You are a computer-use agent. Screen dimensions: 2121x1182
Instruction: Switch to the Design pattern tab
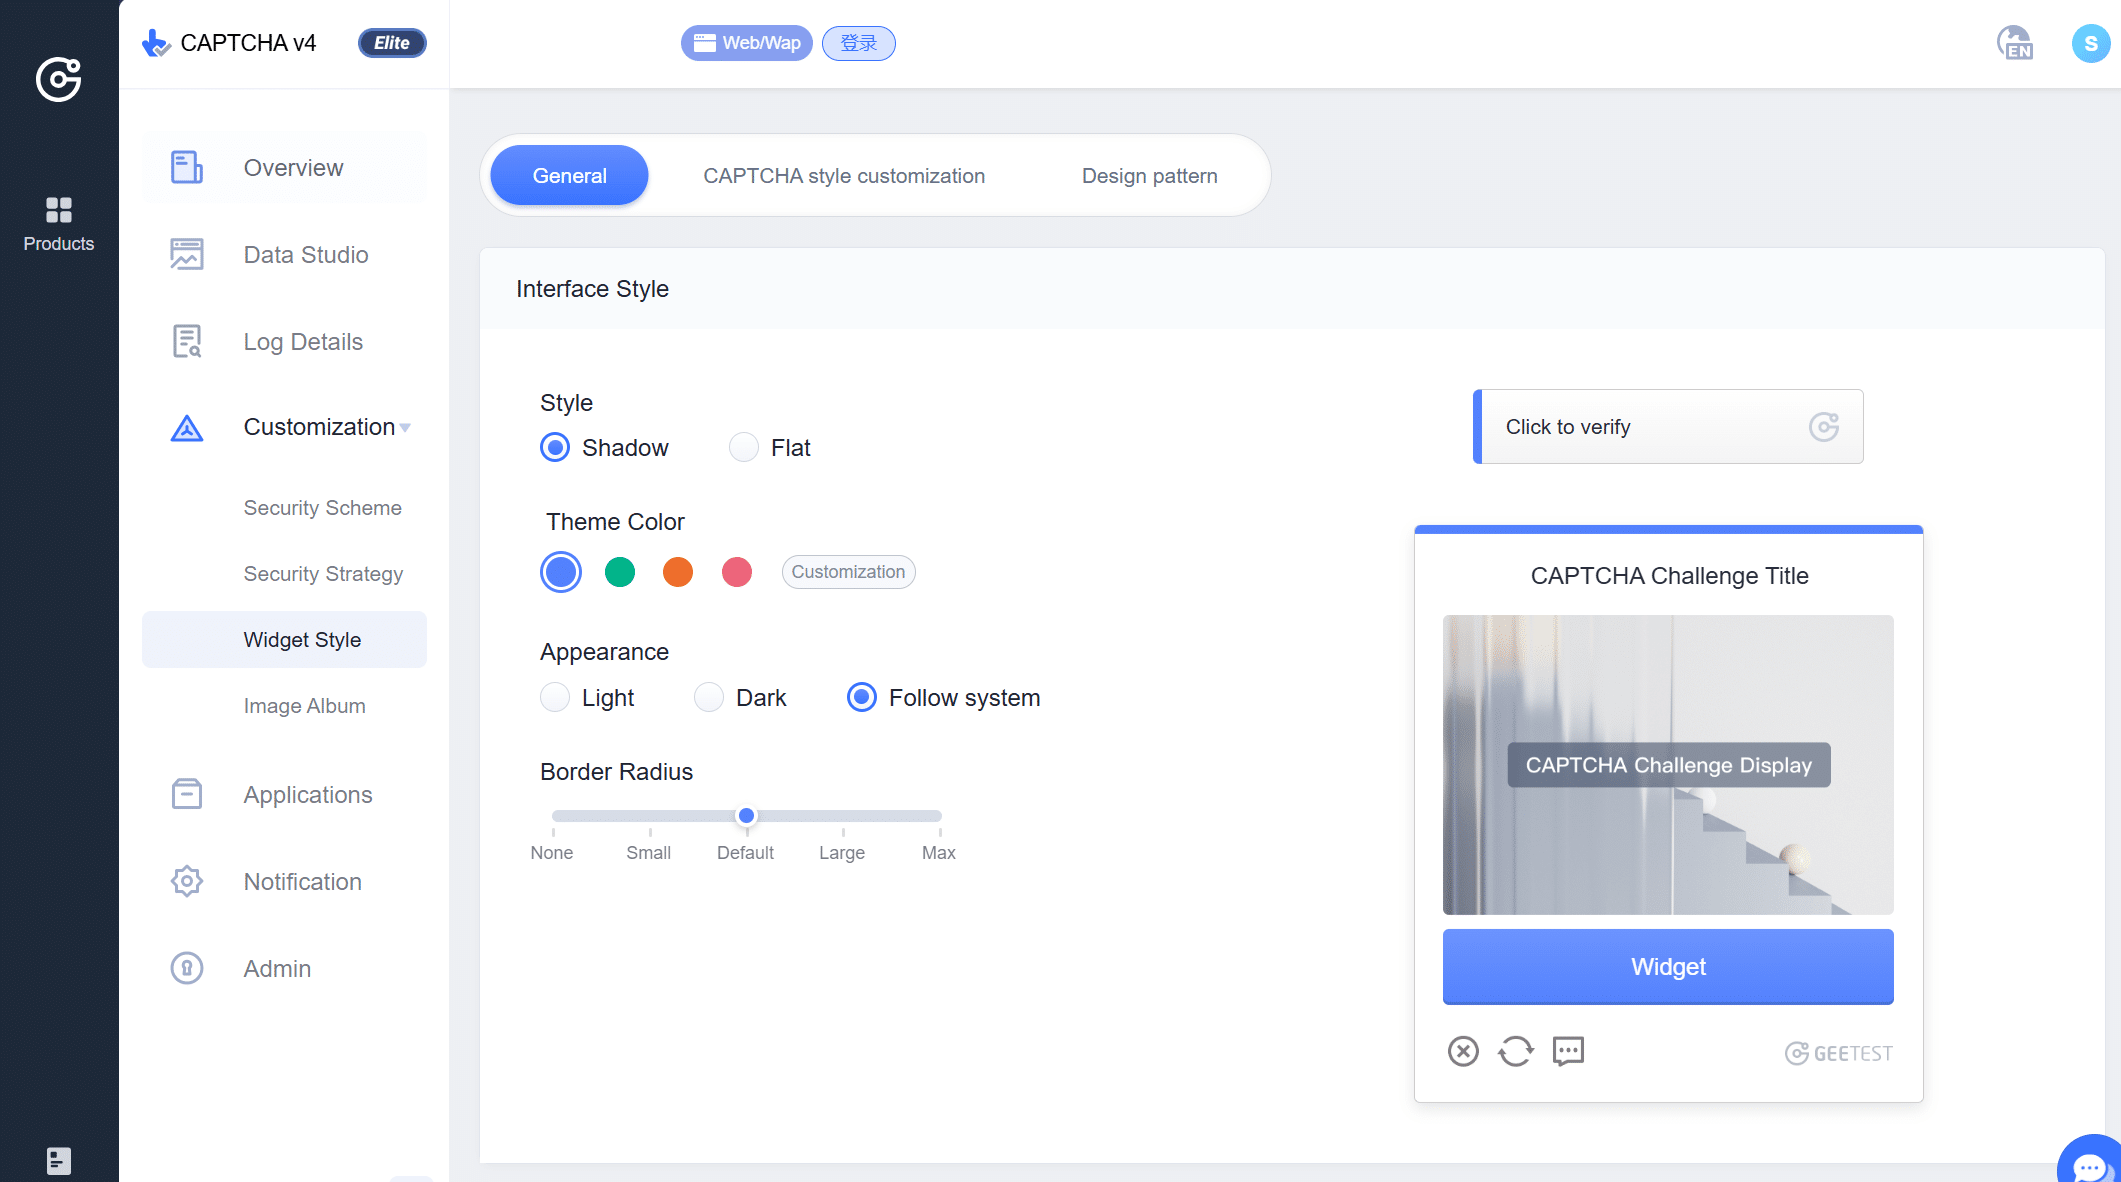coord(1149,176)
